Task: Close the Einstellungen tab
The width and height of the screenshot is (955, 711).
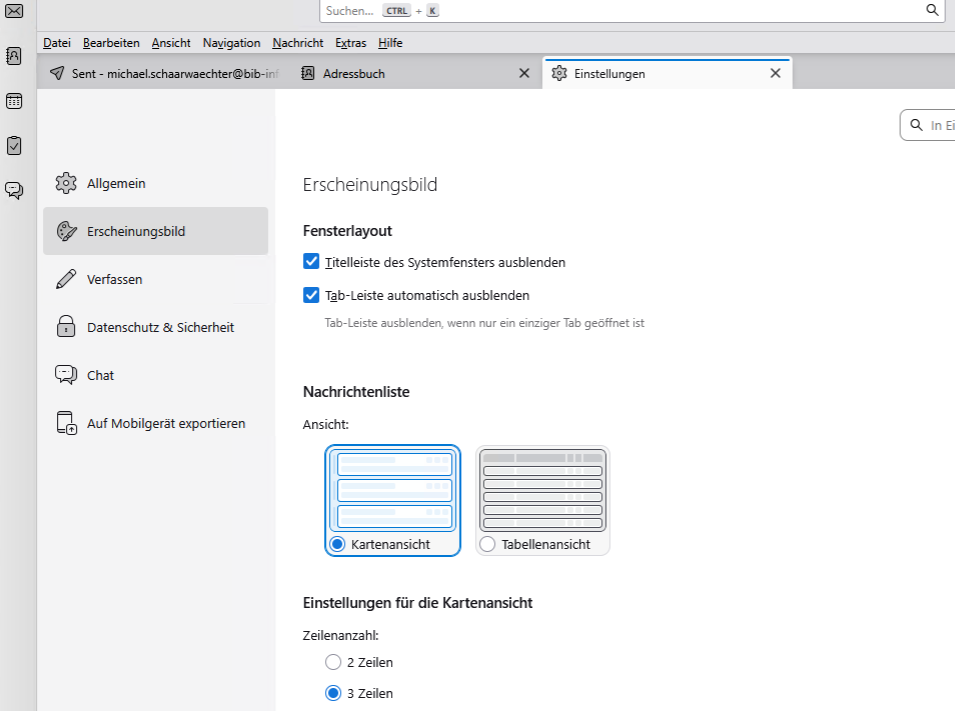Action: pos(774,73)
